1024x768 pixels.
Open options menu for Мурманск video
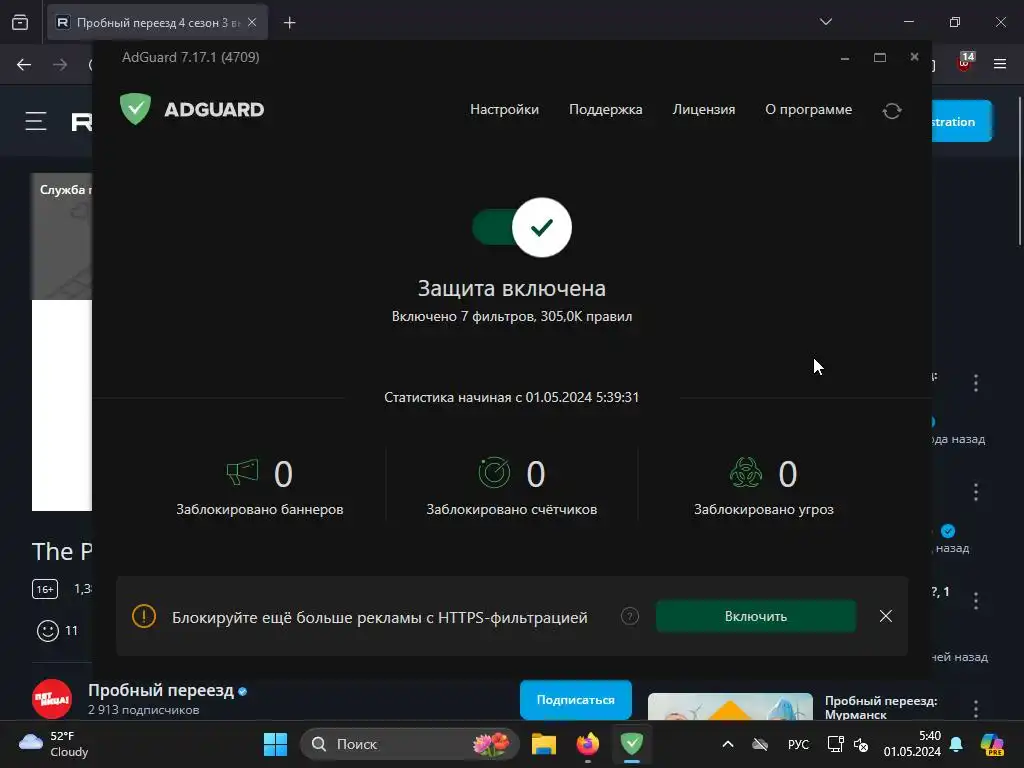coord(976,709)
